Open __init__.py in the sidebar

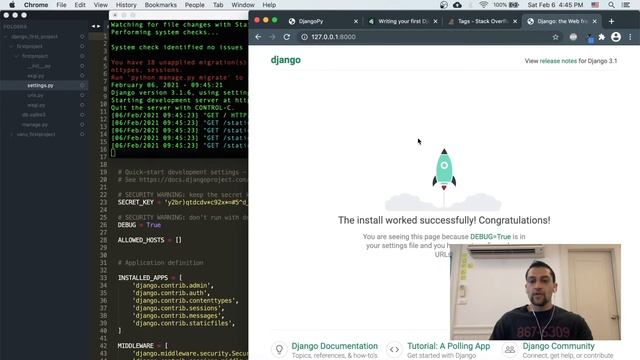39,66
